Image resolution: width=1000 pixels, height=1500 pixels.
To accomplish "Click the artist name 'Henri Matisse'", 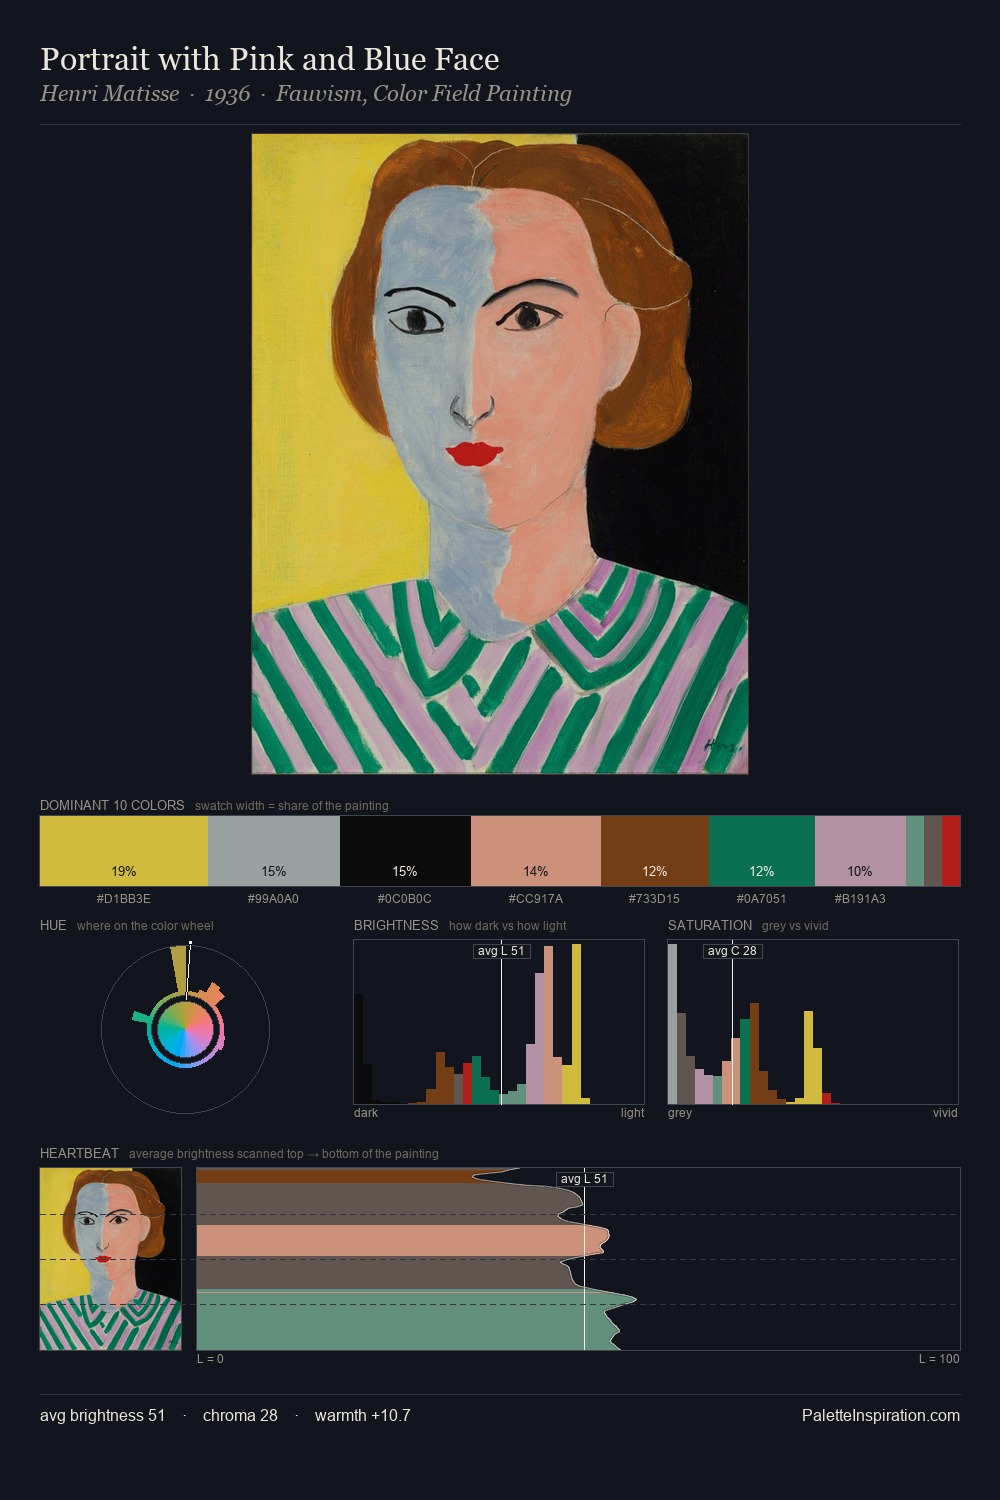I will 110,94.
